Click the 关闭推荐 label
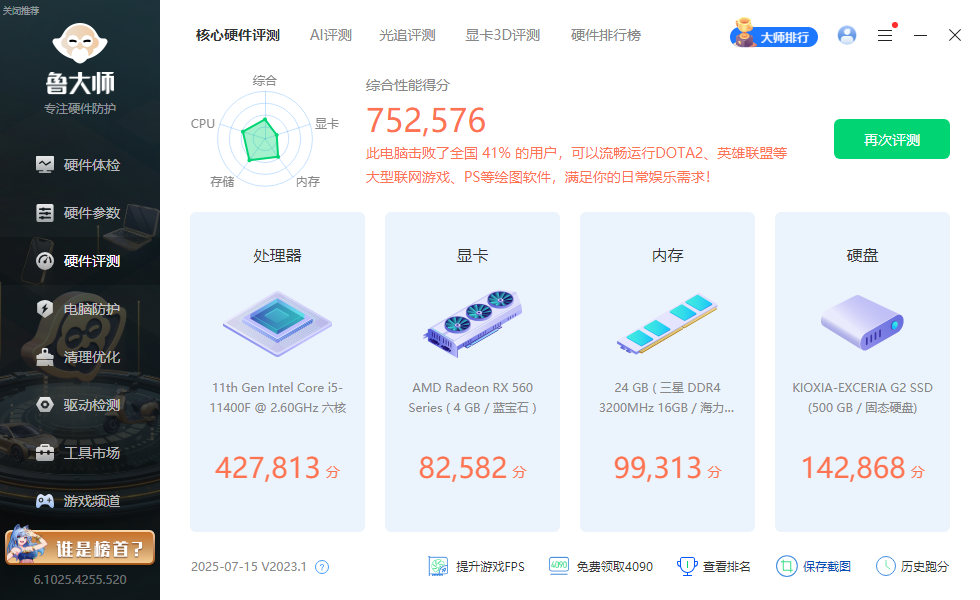The width and height of the screenshot is (980, 600). (21, 11)
